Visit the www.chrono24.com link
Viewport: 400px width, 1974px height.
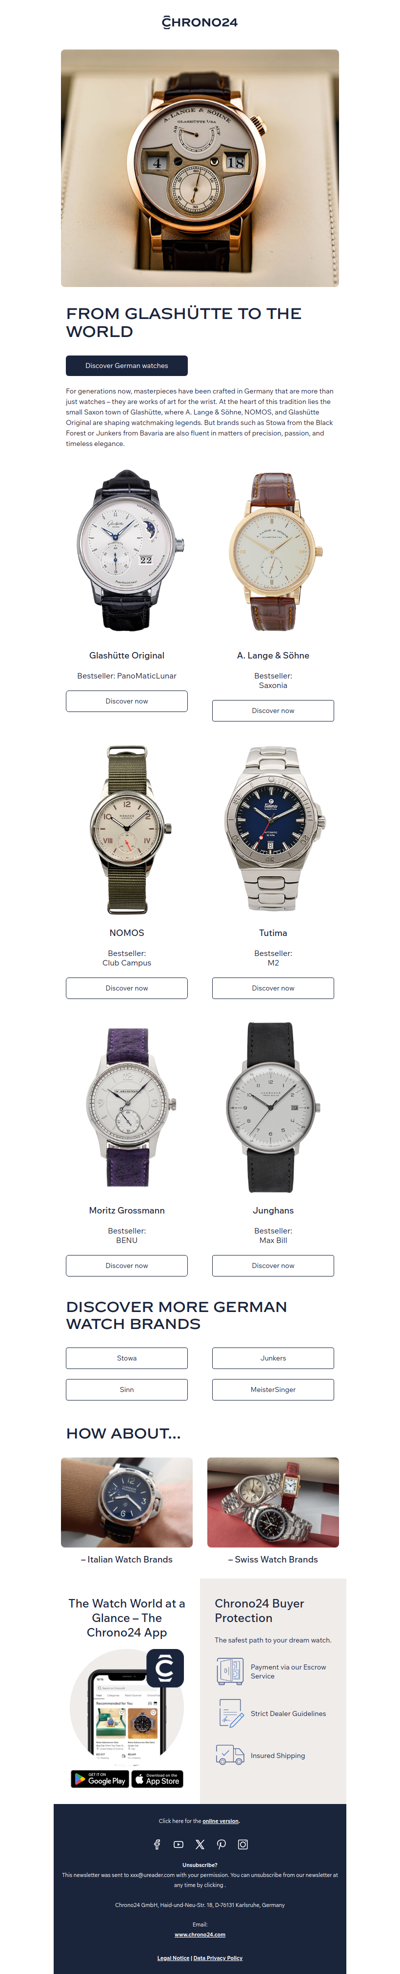(x=200, y=1934)
